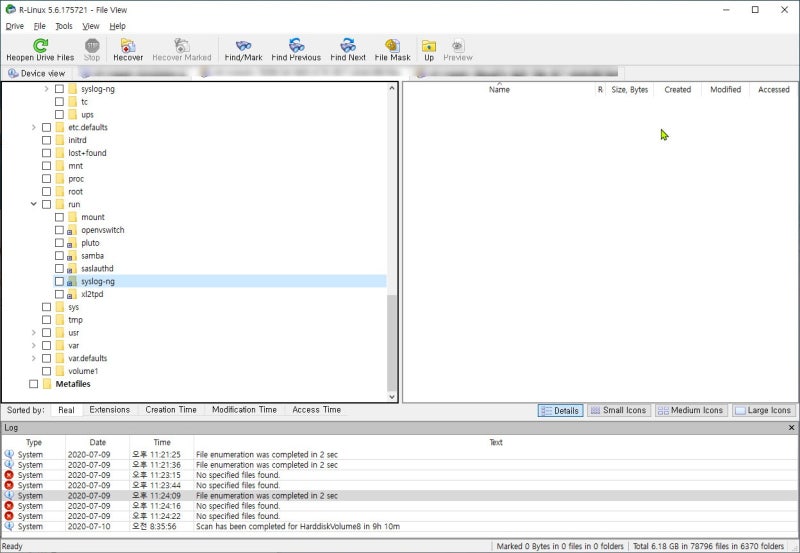Click the tree scrollbar down arrow

[392, 397]
